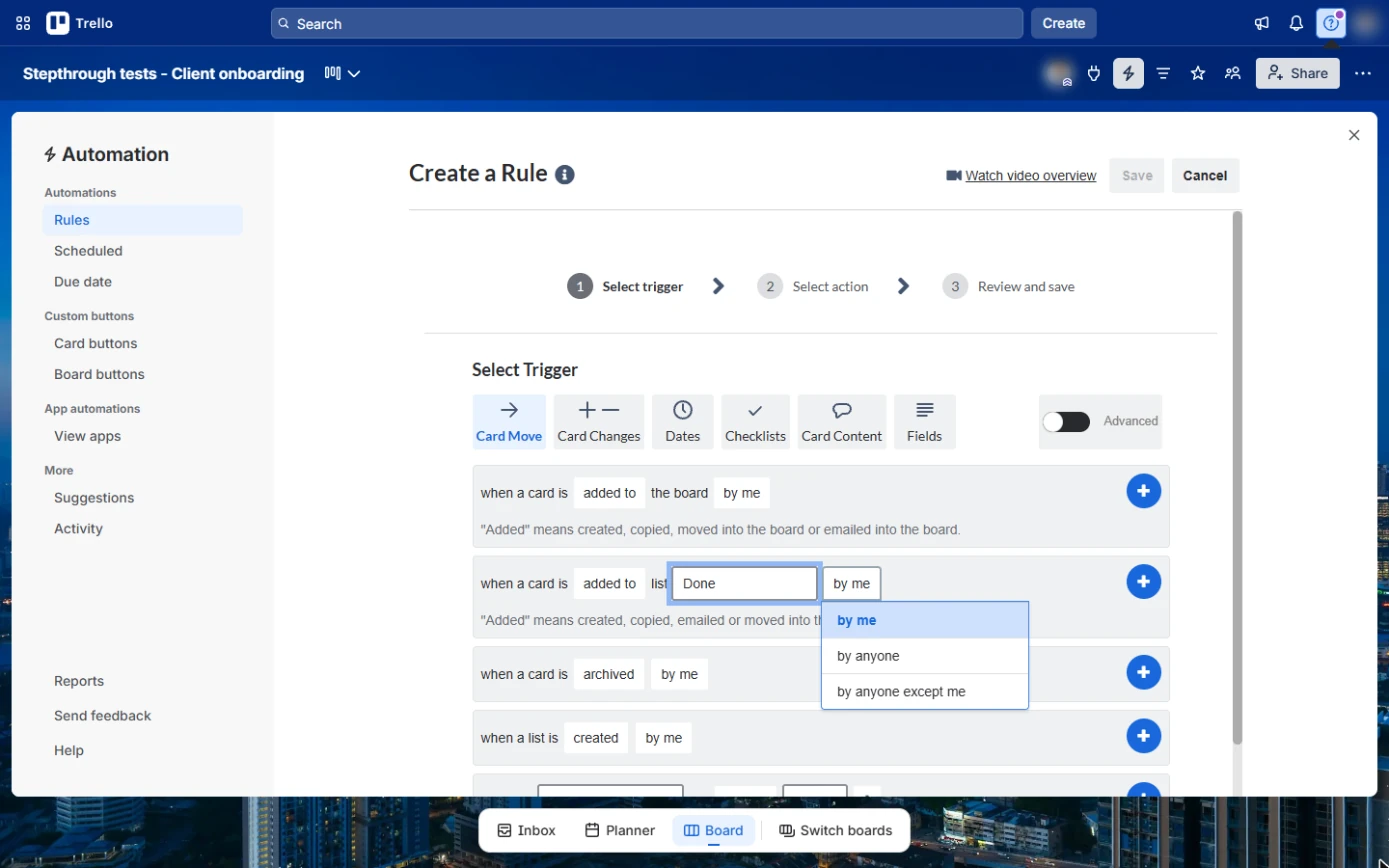The width and height of the screenshot is (1389, 868).
Task: Choose 'by anyone' from the dropdown
Action: tap(925, 656)
